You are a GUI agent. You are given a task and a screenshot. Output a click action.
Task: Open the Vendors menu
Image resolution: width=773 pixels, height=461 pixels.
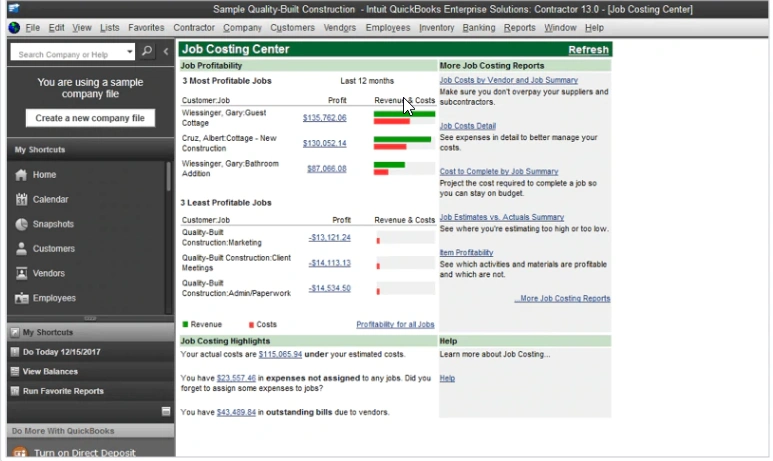[340, 28]
